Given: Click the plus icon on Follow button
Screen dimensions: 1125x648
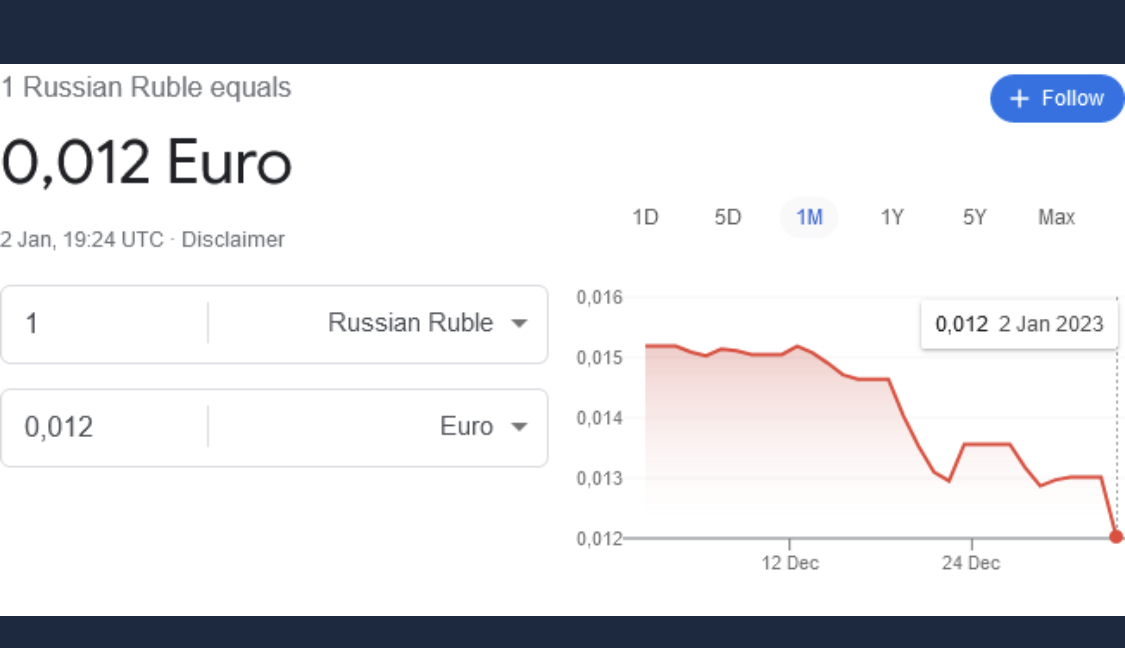Looking at the screenshot, I should pos(1019,98).
